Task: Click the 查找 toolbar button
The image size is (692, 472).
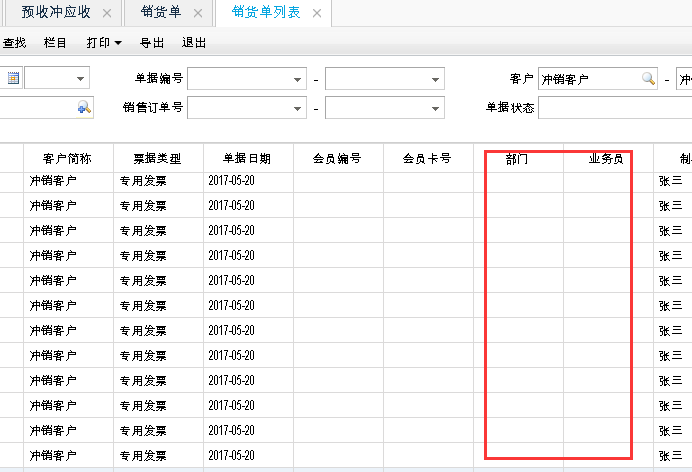Action: click(14, 43)
